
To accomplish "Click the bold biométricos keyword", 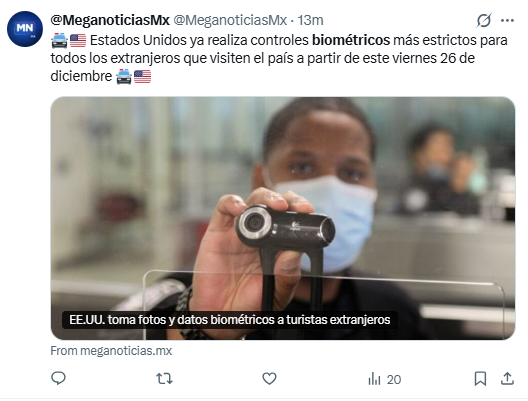I will (351, 40).
